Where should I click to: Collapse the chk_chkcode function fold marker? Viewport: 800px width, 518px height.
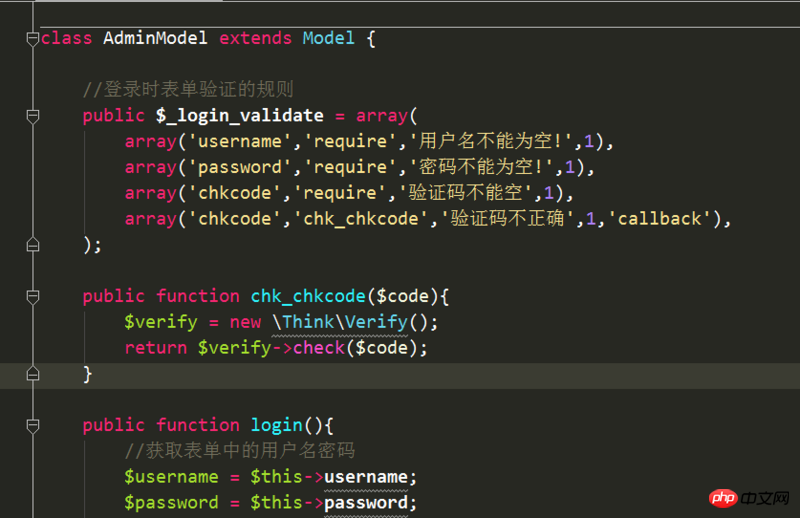tap(33, 297)
